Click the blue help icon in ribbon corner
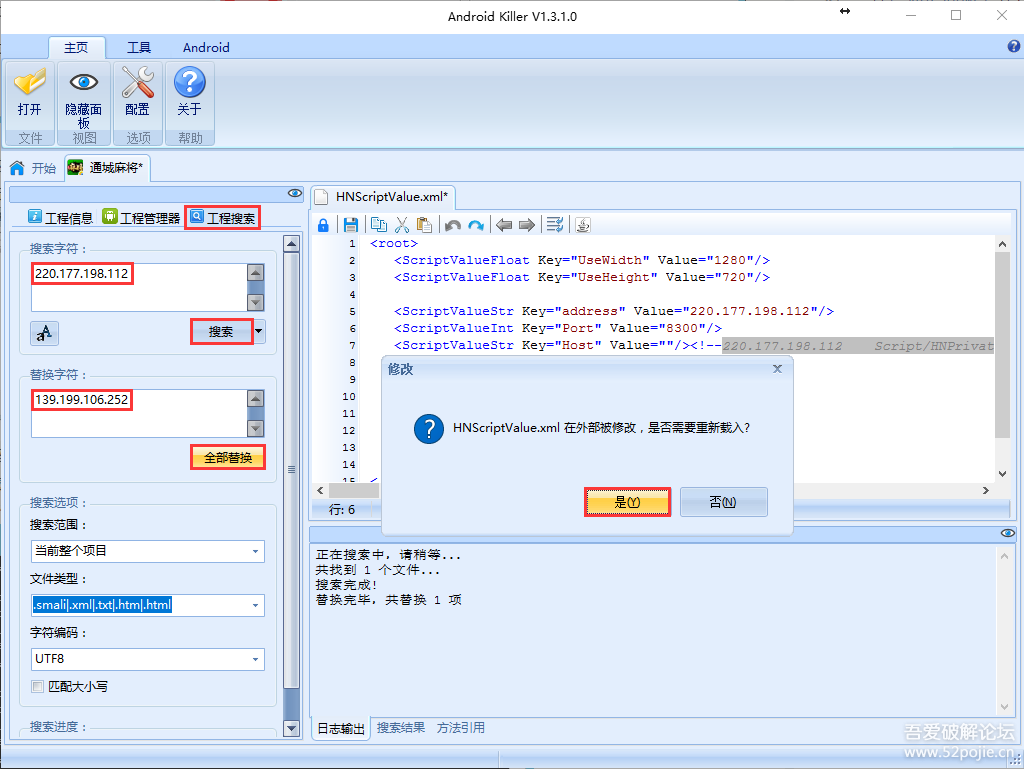 pyautogui.click(x=1014, y=46)
